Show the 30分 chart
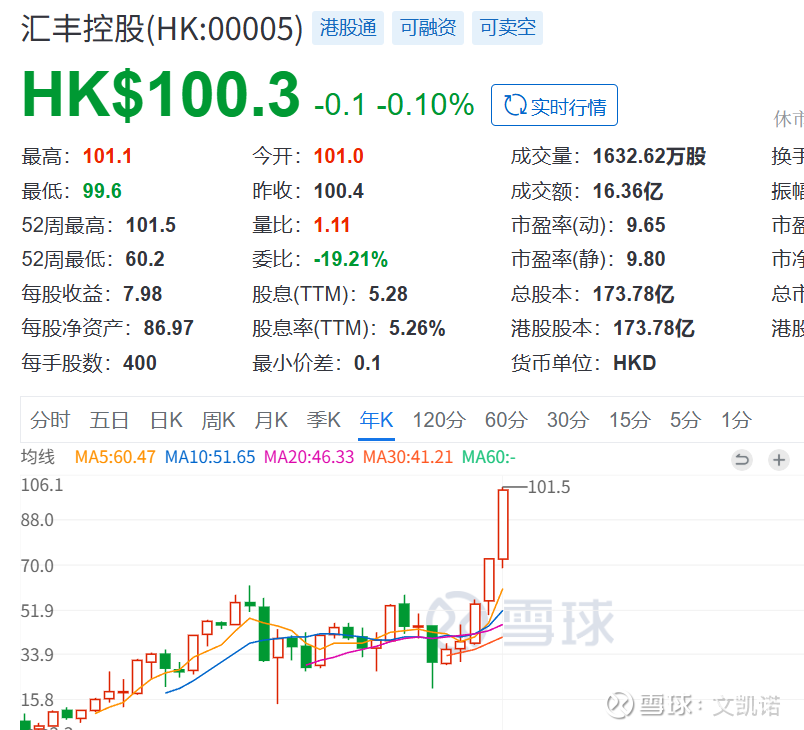 pyautogui.click(x=568, y=420)
